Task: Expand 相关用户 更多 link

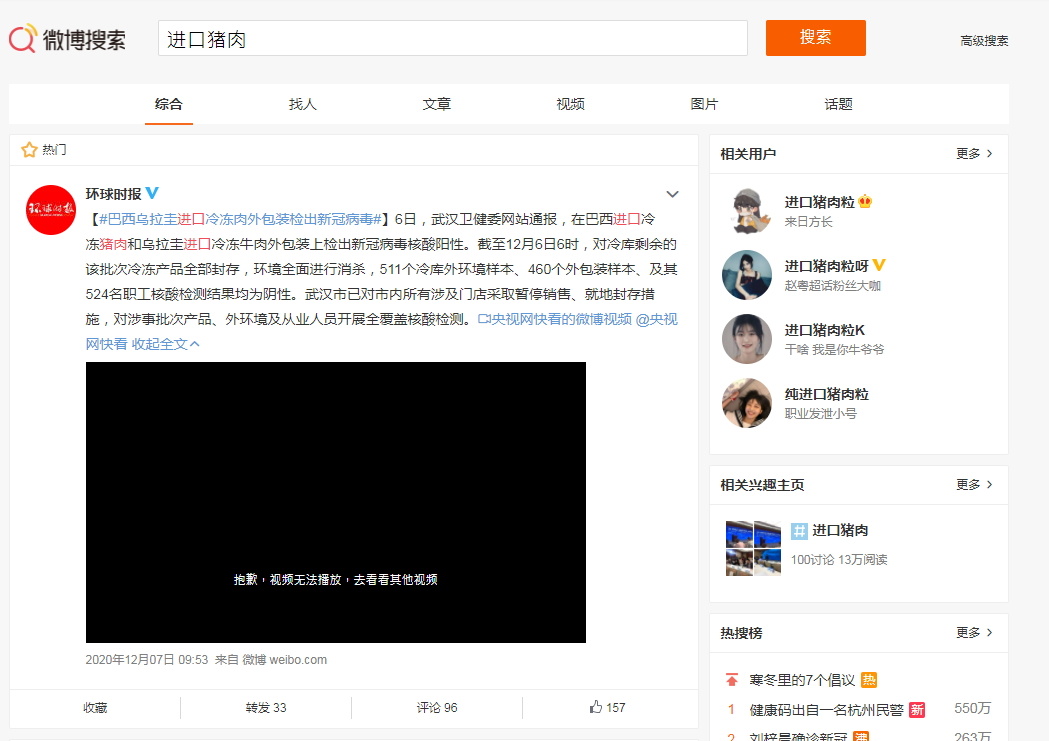Action: (974, 154)
